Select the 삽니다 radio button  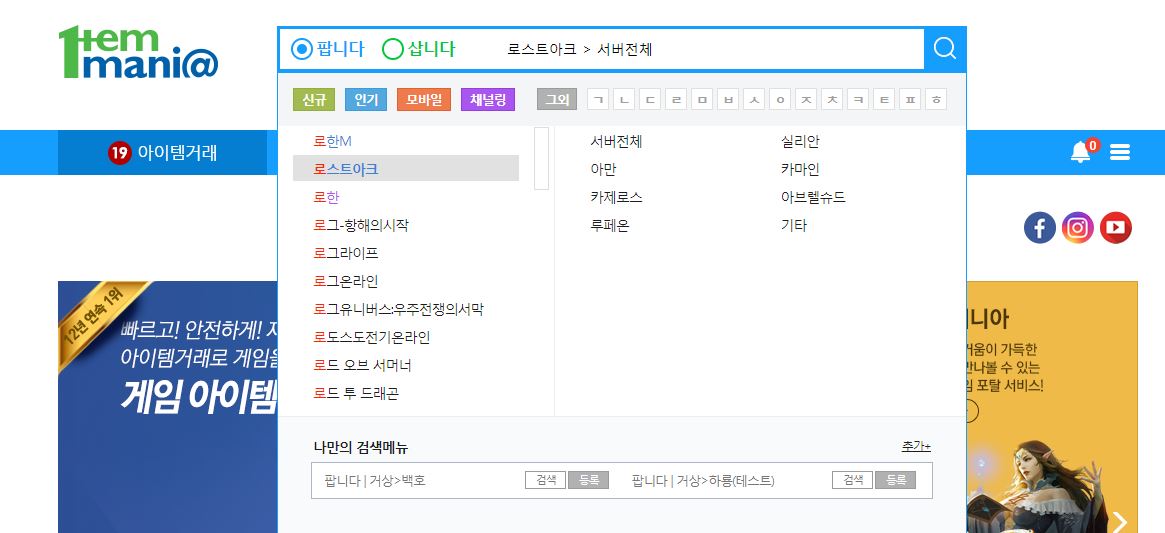[x=392, y=49]
